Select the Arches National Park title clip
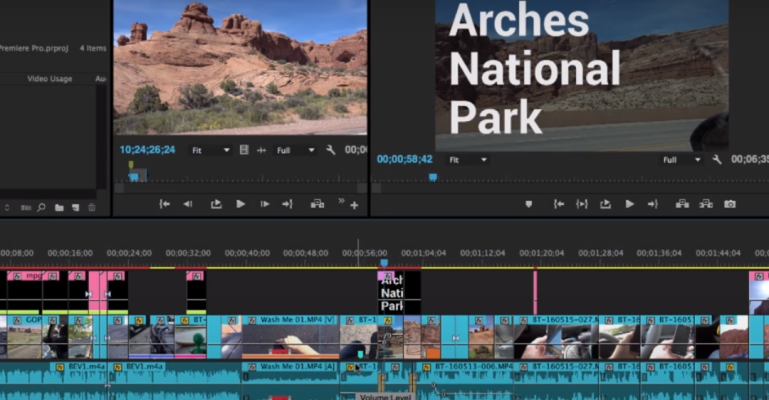Viewport: 769px width, 400px height. 392,292
